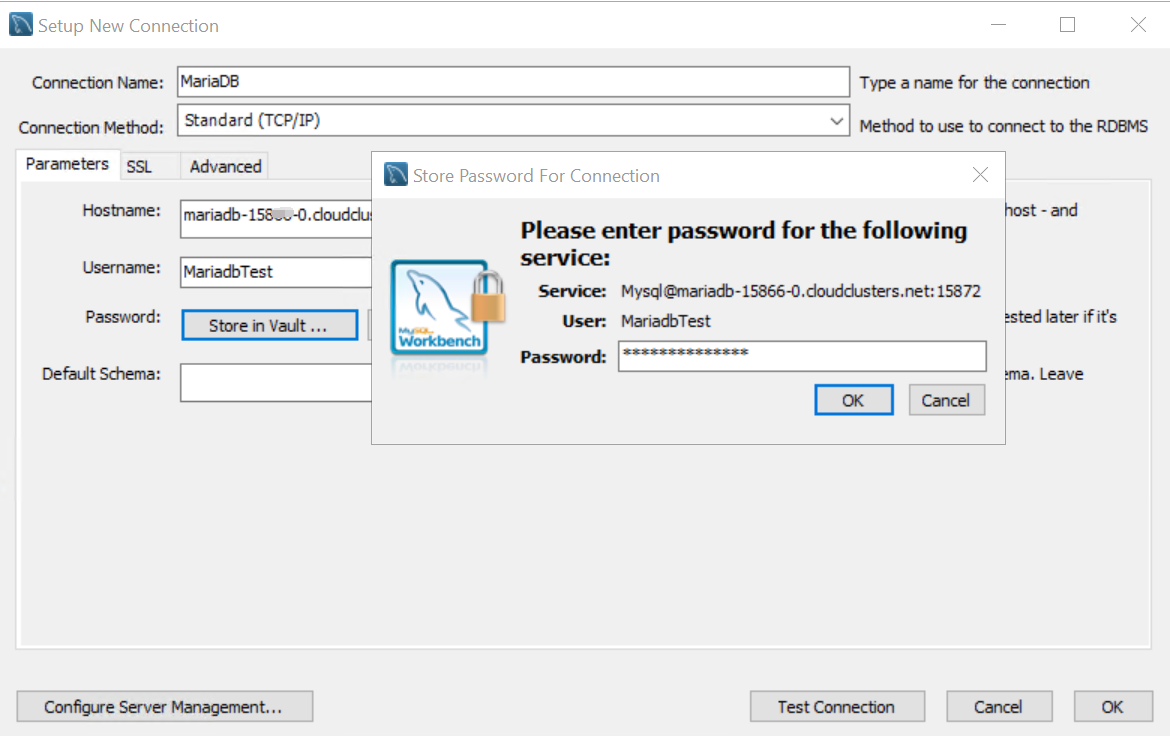This screenshot has width=1170, height=736.
Task: Select the Username text box
Action: 275,271
